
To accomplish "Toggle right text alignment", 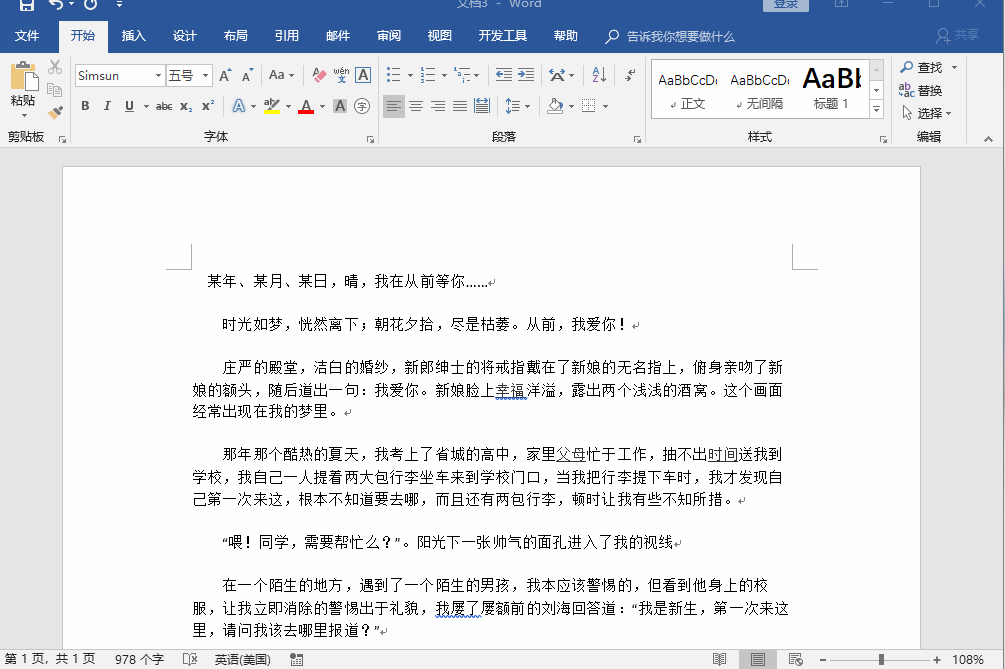I will pyautogui.click(x=438, y=106).
